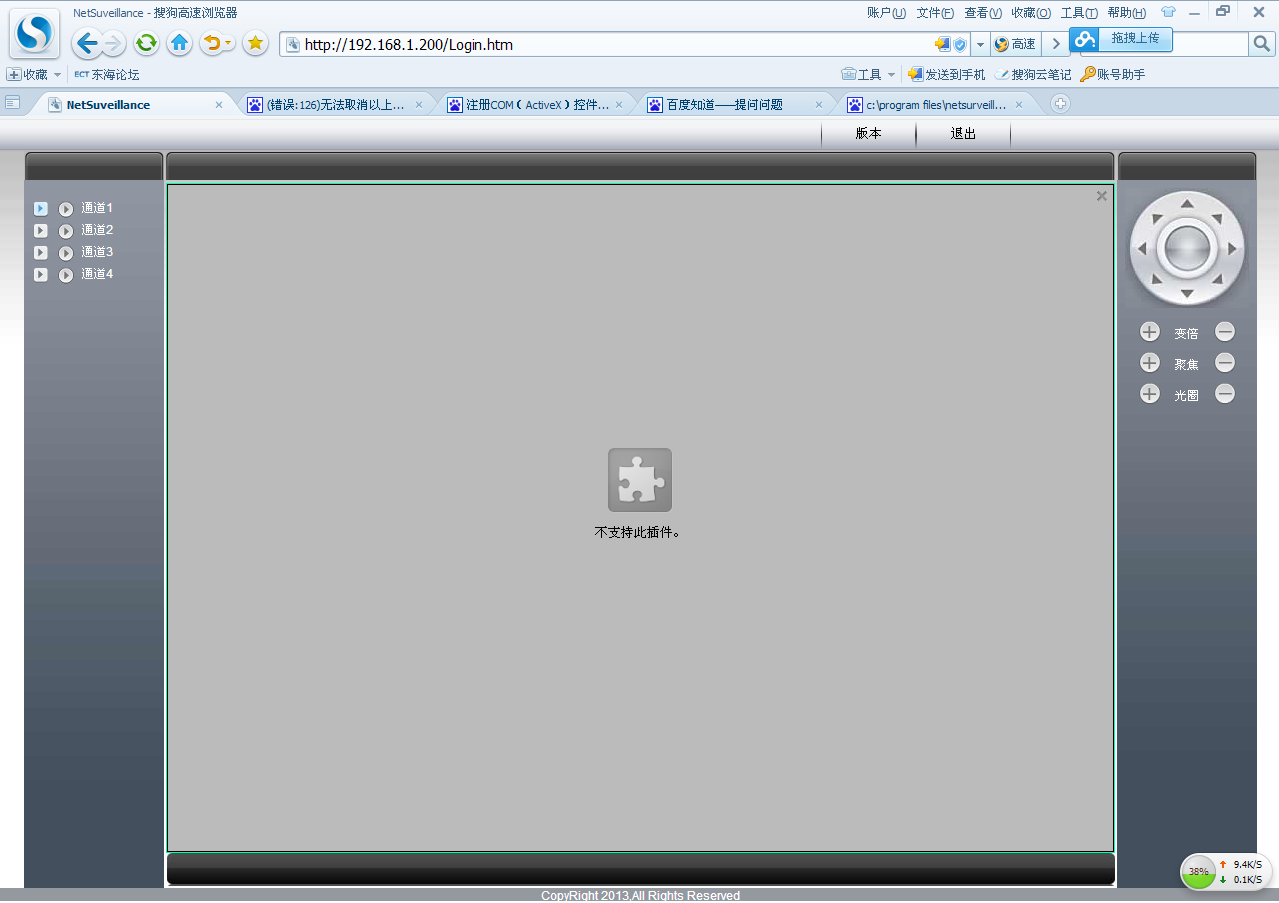Open the 查看 menu
This screenshot has width=1279, height=903.
point(982,13)
